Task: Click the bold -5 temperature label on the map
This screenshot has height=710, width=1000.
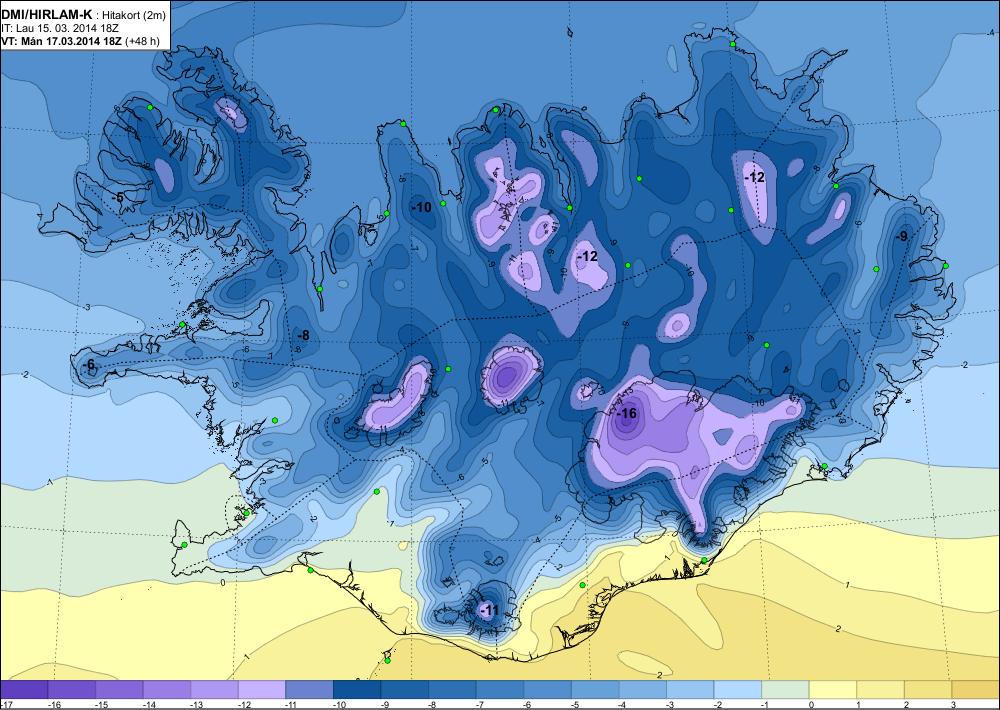Action: point(117,197)
